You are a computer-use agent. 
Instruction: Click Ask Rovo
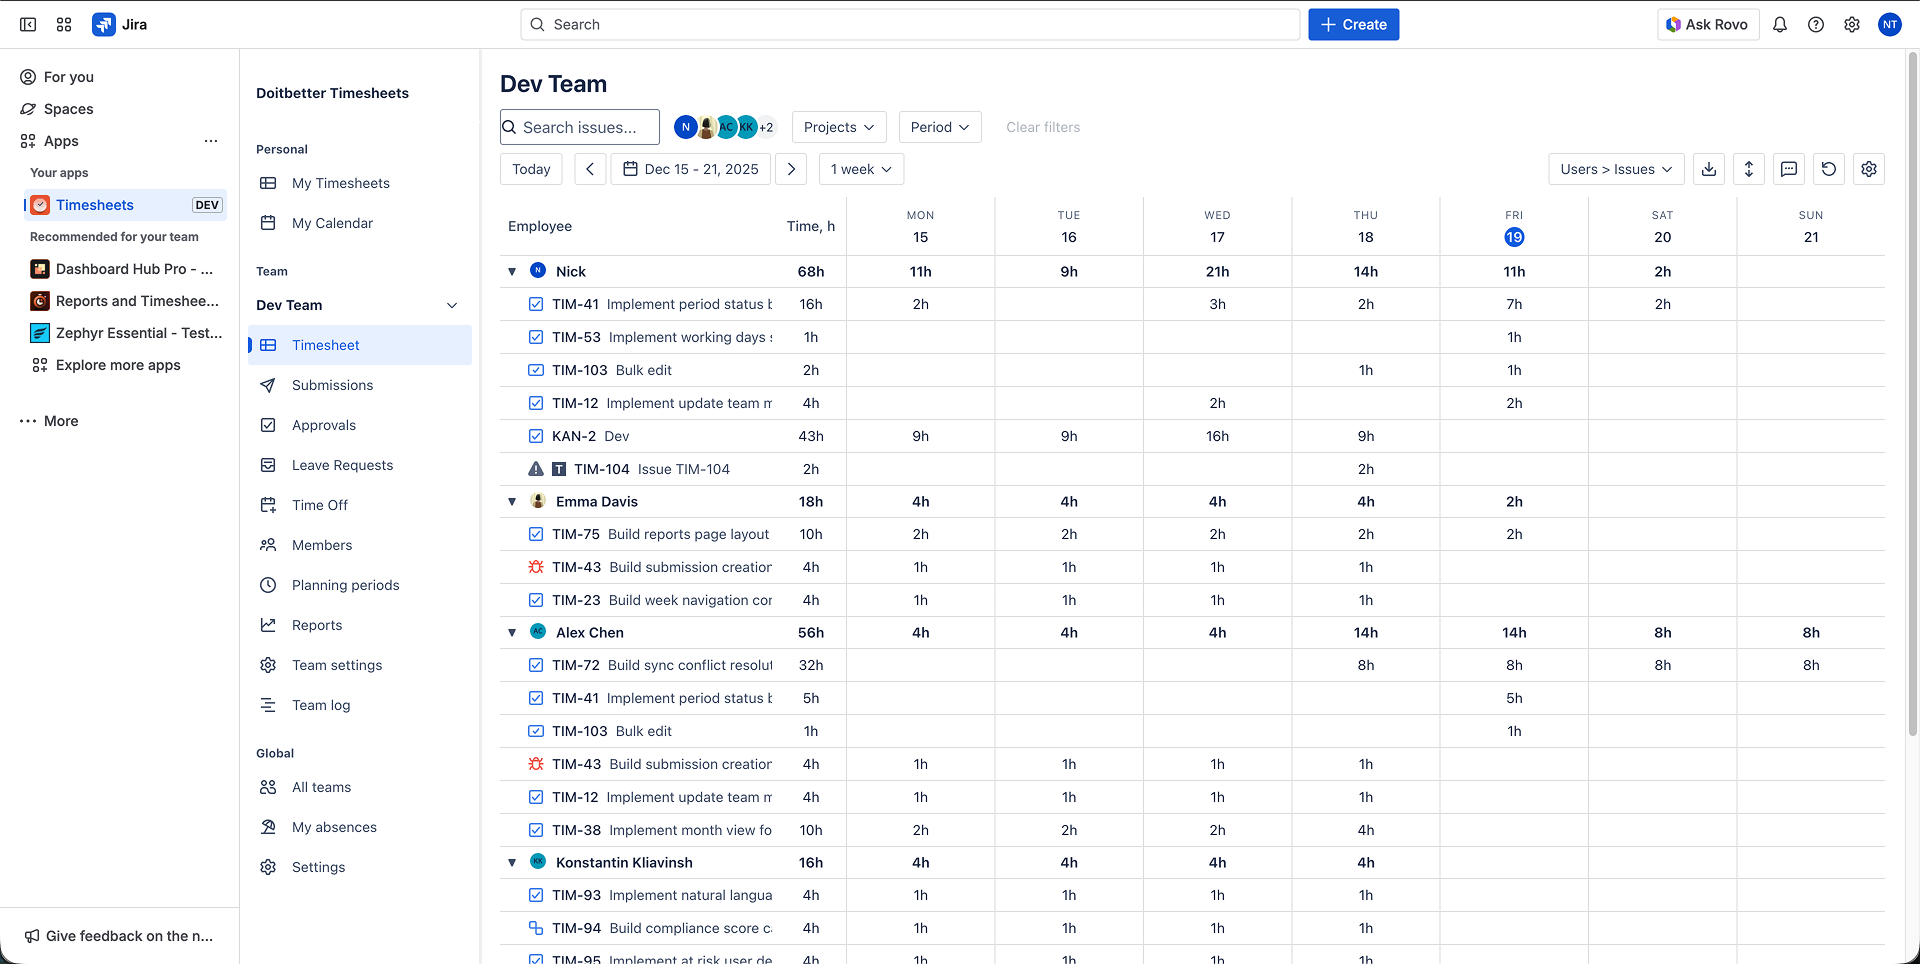[1708, 24]
